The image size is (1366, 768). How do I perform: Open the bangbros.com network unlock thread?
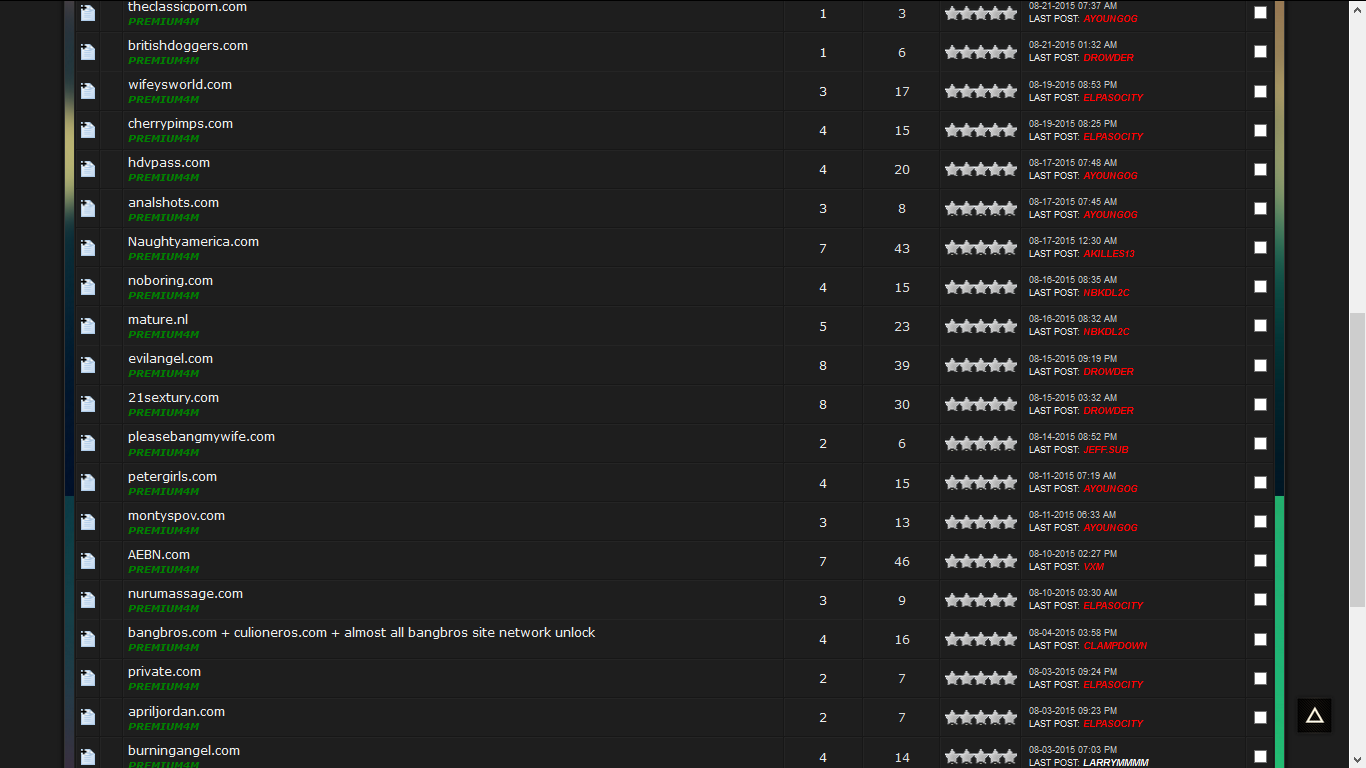pyautogui.click(x=362, y=633)
